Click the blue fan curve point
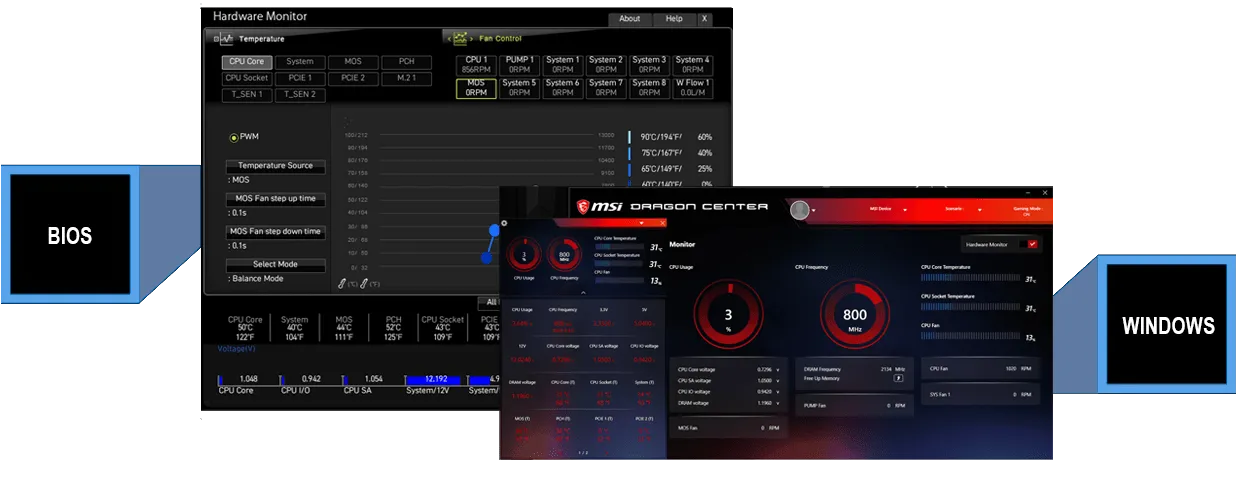The width and height of the screenshot is (1238, 487). 493,229
